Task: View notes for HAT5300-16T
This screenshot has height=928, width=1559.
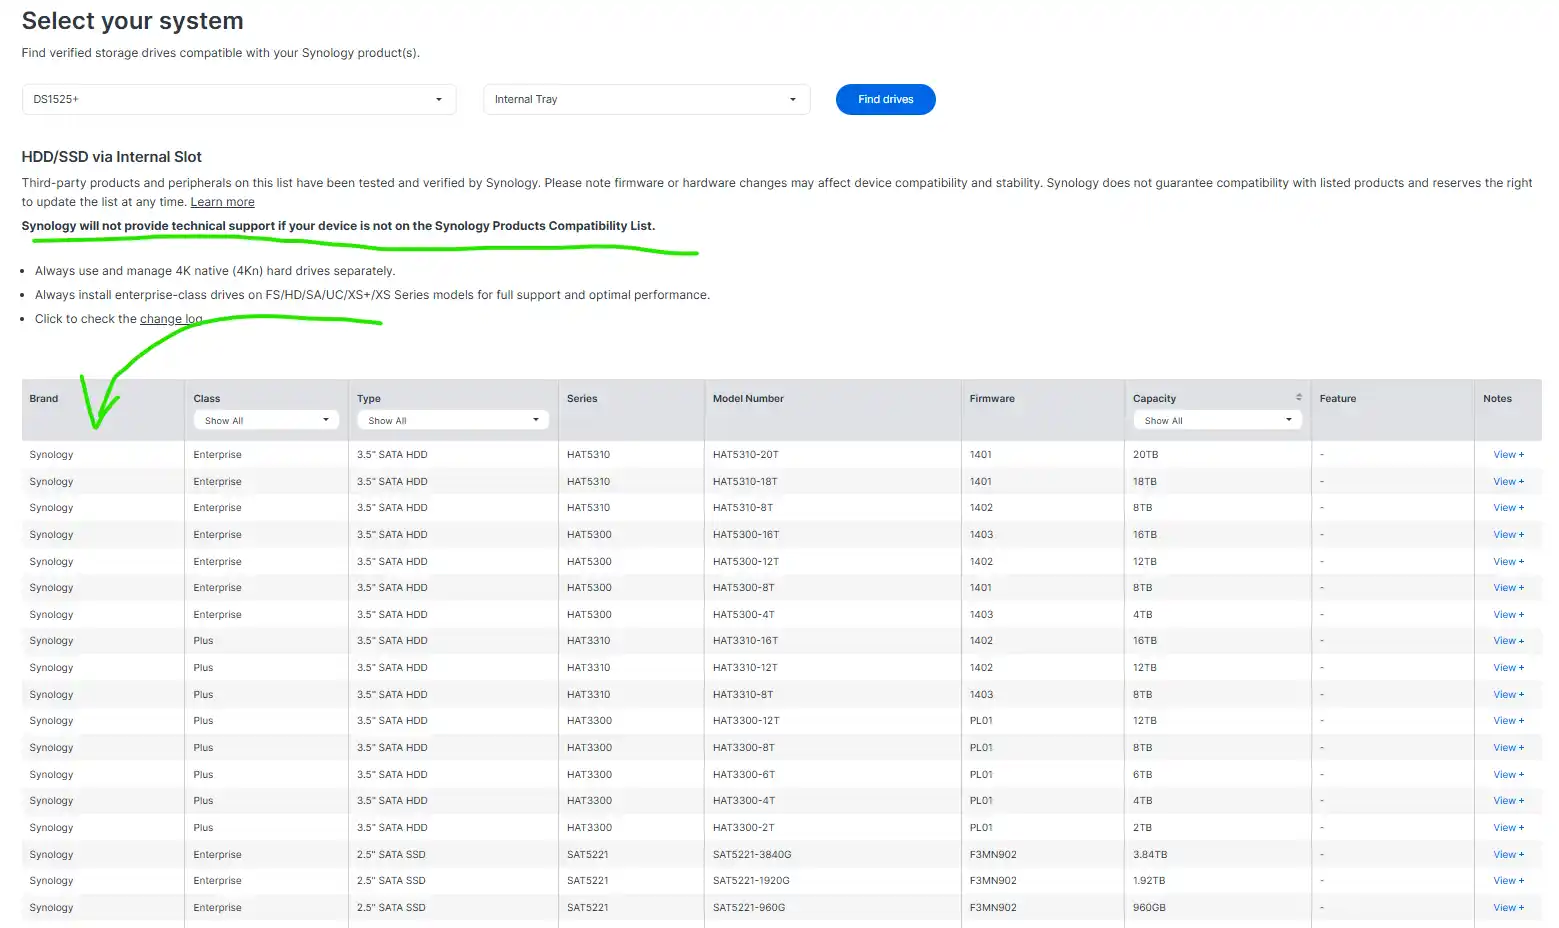Action: [x=1508, y=535]
